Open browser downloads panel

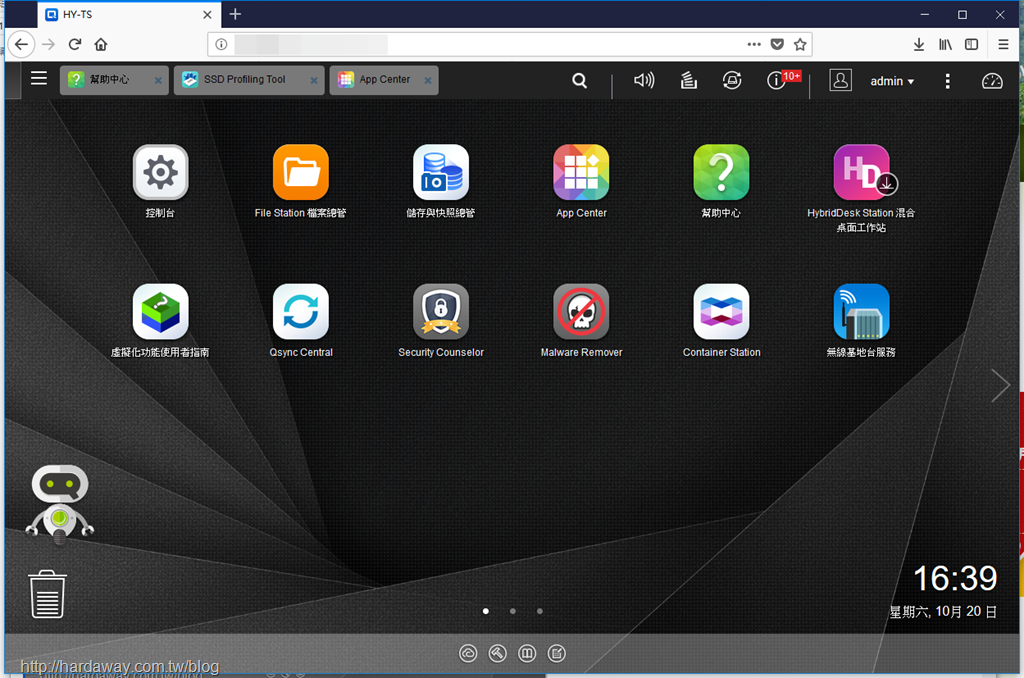point(919,44)
